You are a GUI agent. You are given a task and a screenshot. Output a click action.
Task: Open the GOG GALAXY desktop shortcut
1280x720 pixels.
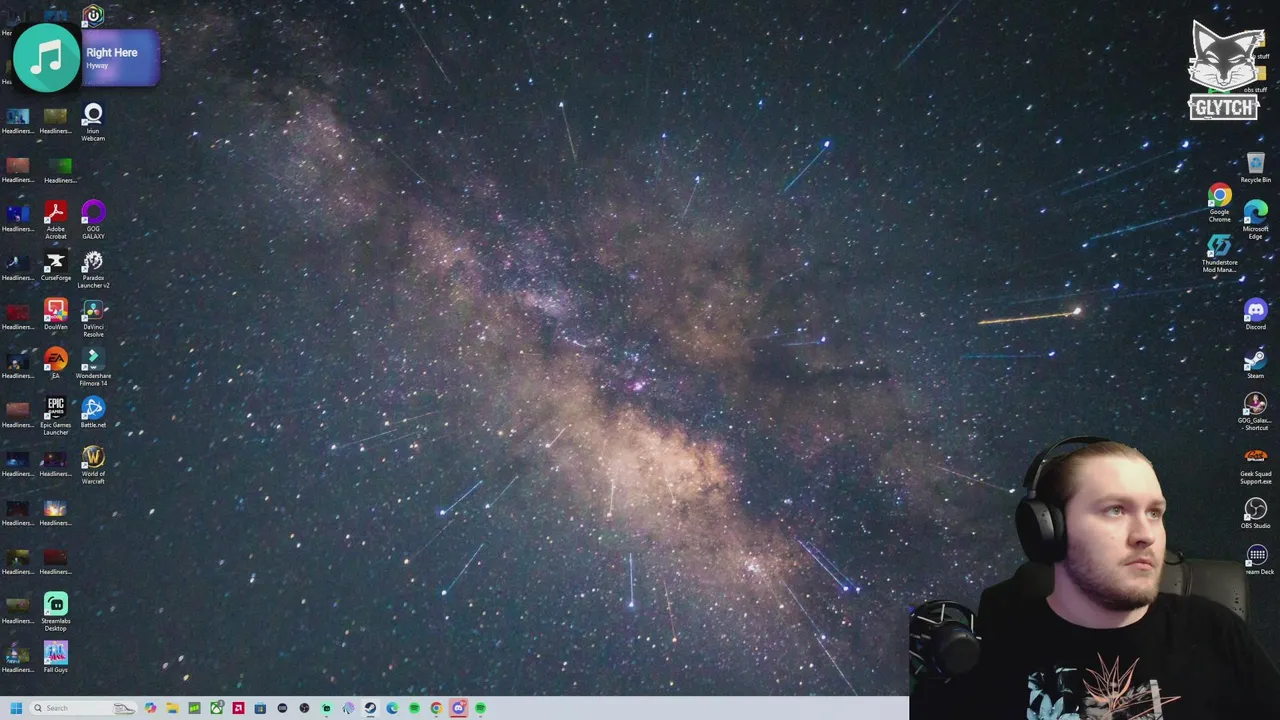pos(93,220)
